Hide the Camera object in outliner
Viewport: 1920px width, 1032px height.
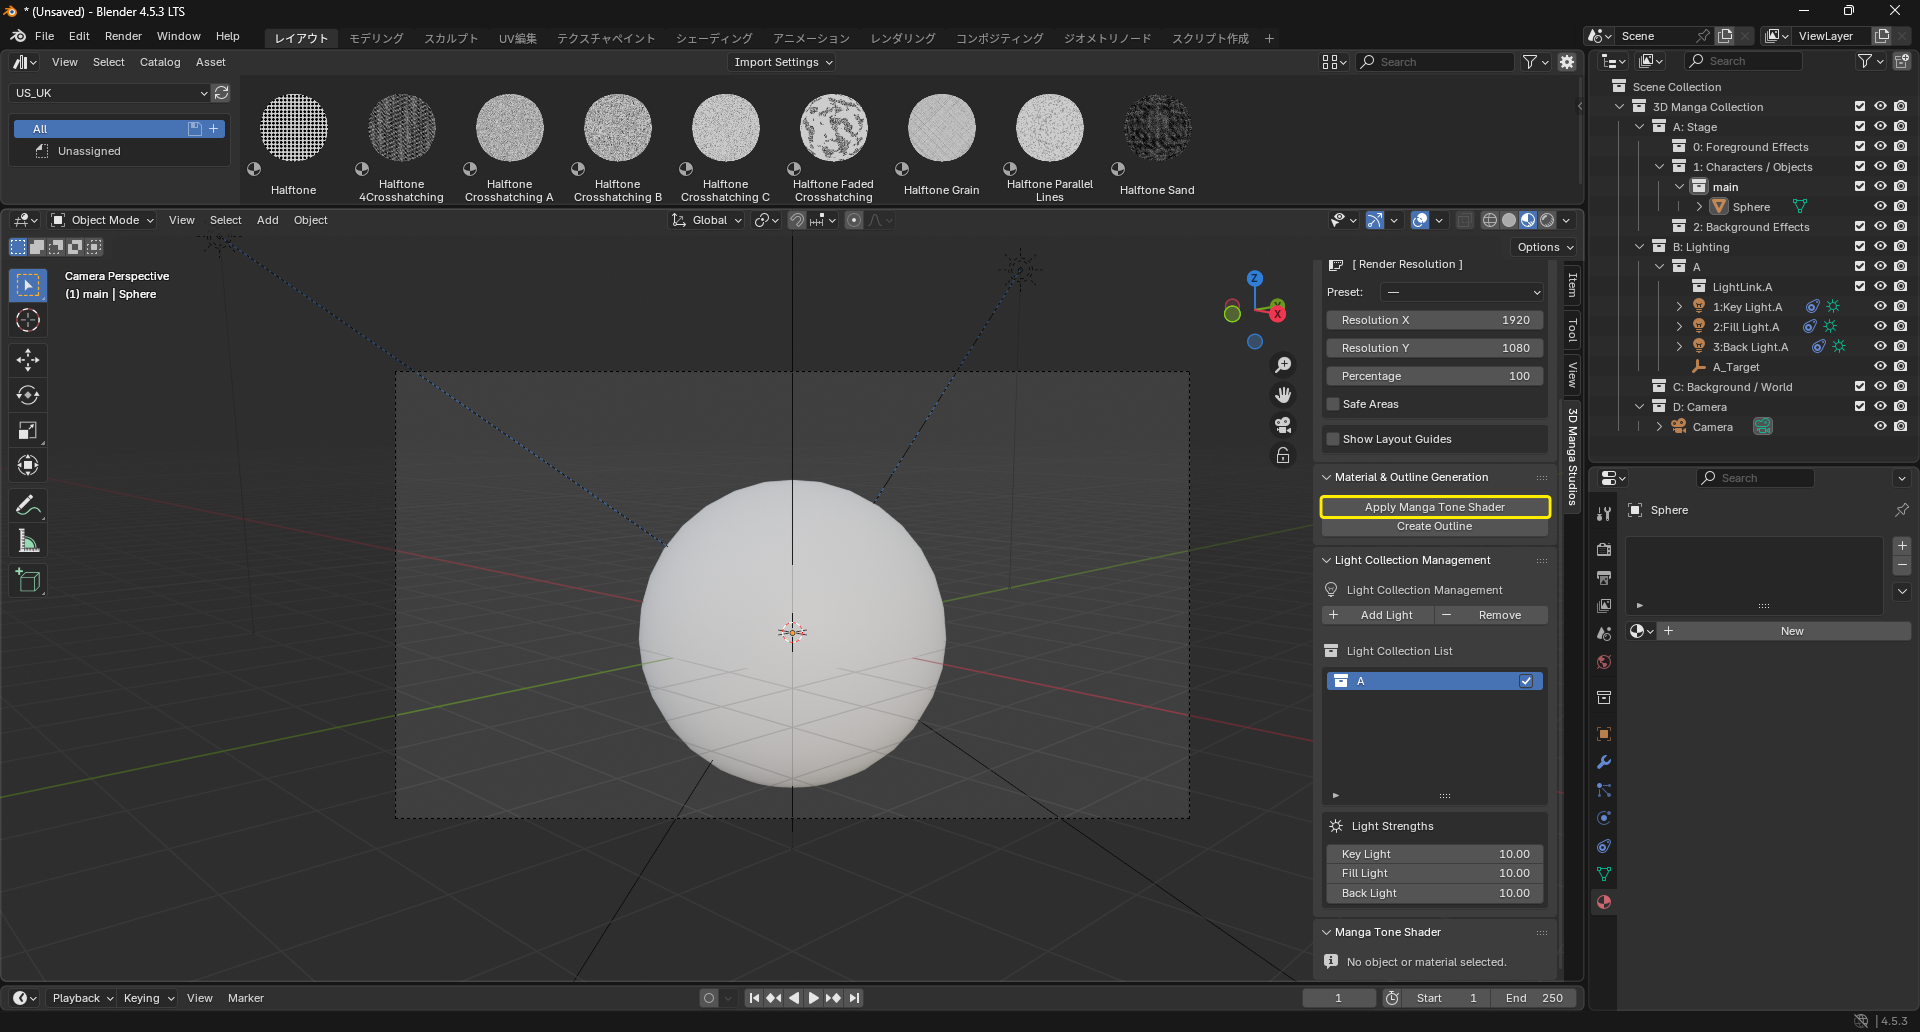[x=1880, y=427]
